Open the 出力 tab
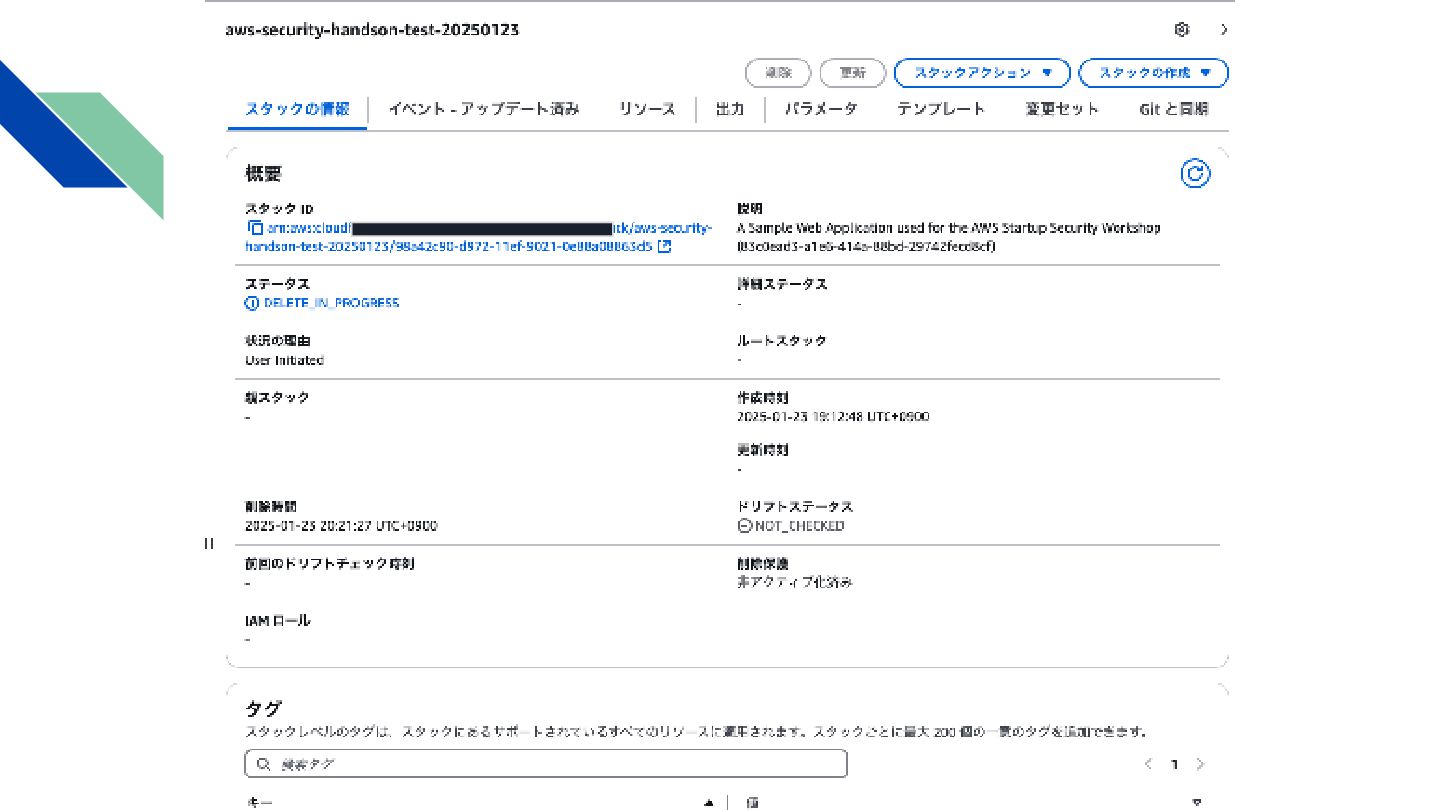The height and width of the screenshot is (810, 1440). click(730, 109)
